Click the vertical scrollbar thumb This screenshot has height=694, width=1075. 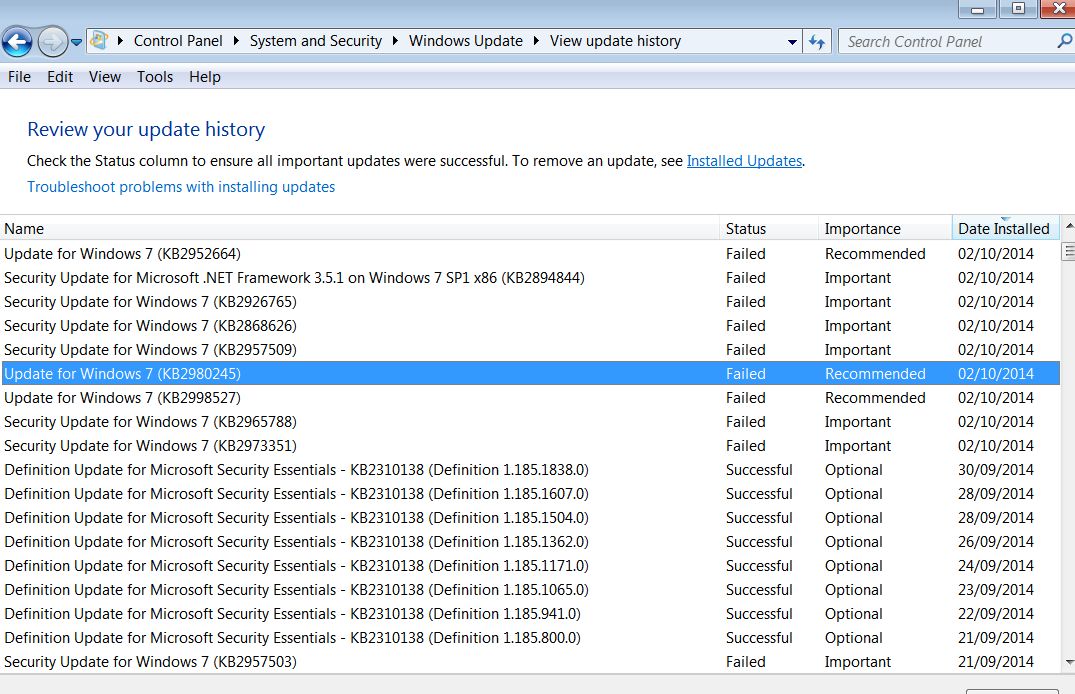point(1068,252)
